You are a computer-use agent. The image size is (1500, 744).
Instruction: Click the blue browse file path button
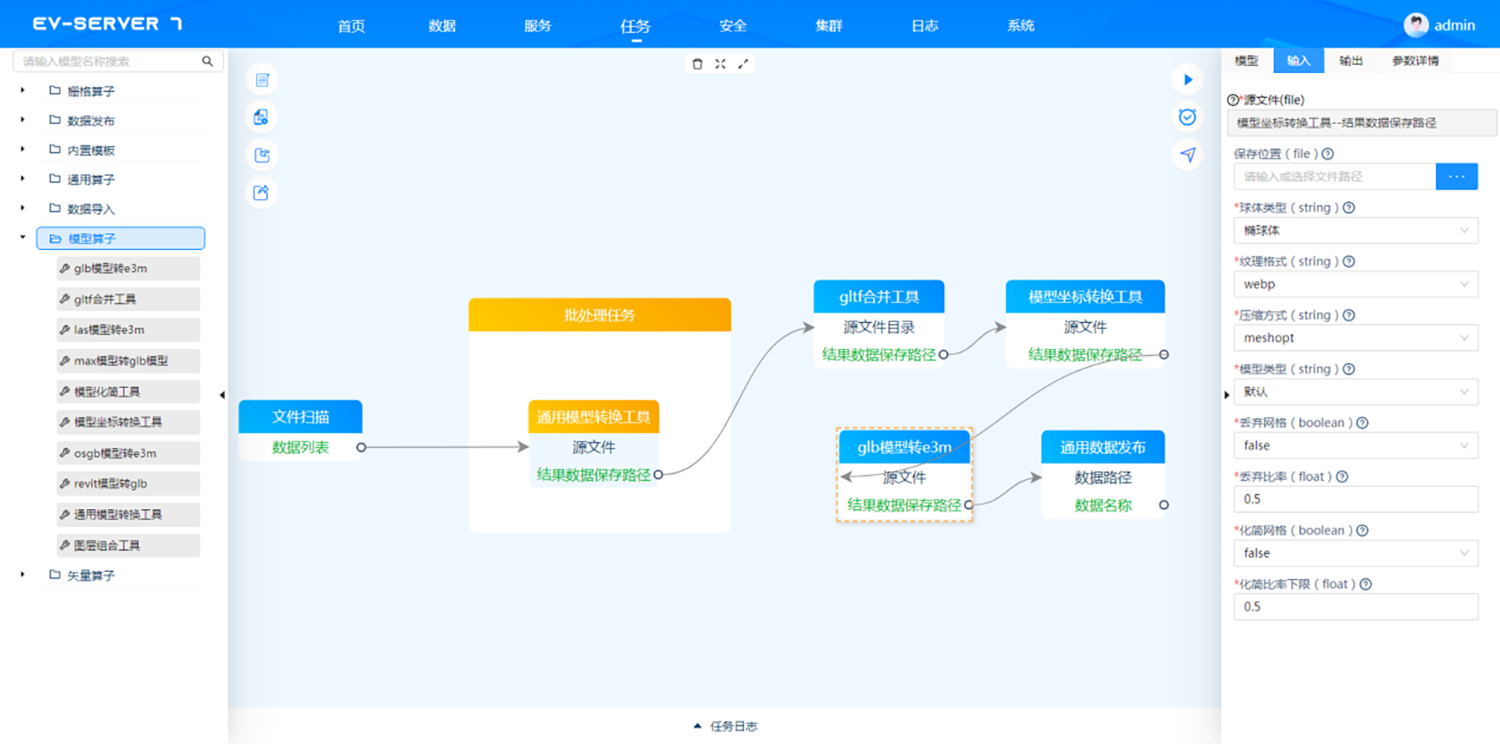pyautogui.click(x=1456, y=177)
